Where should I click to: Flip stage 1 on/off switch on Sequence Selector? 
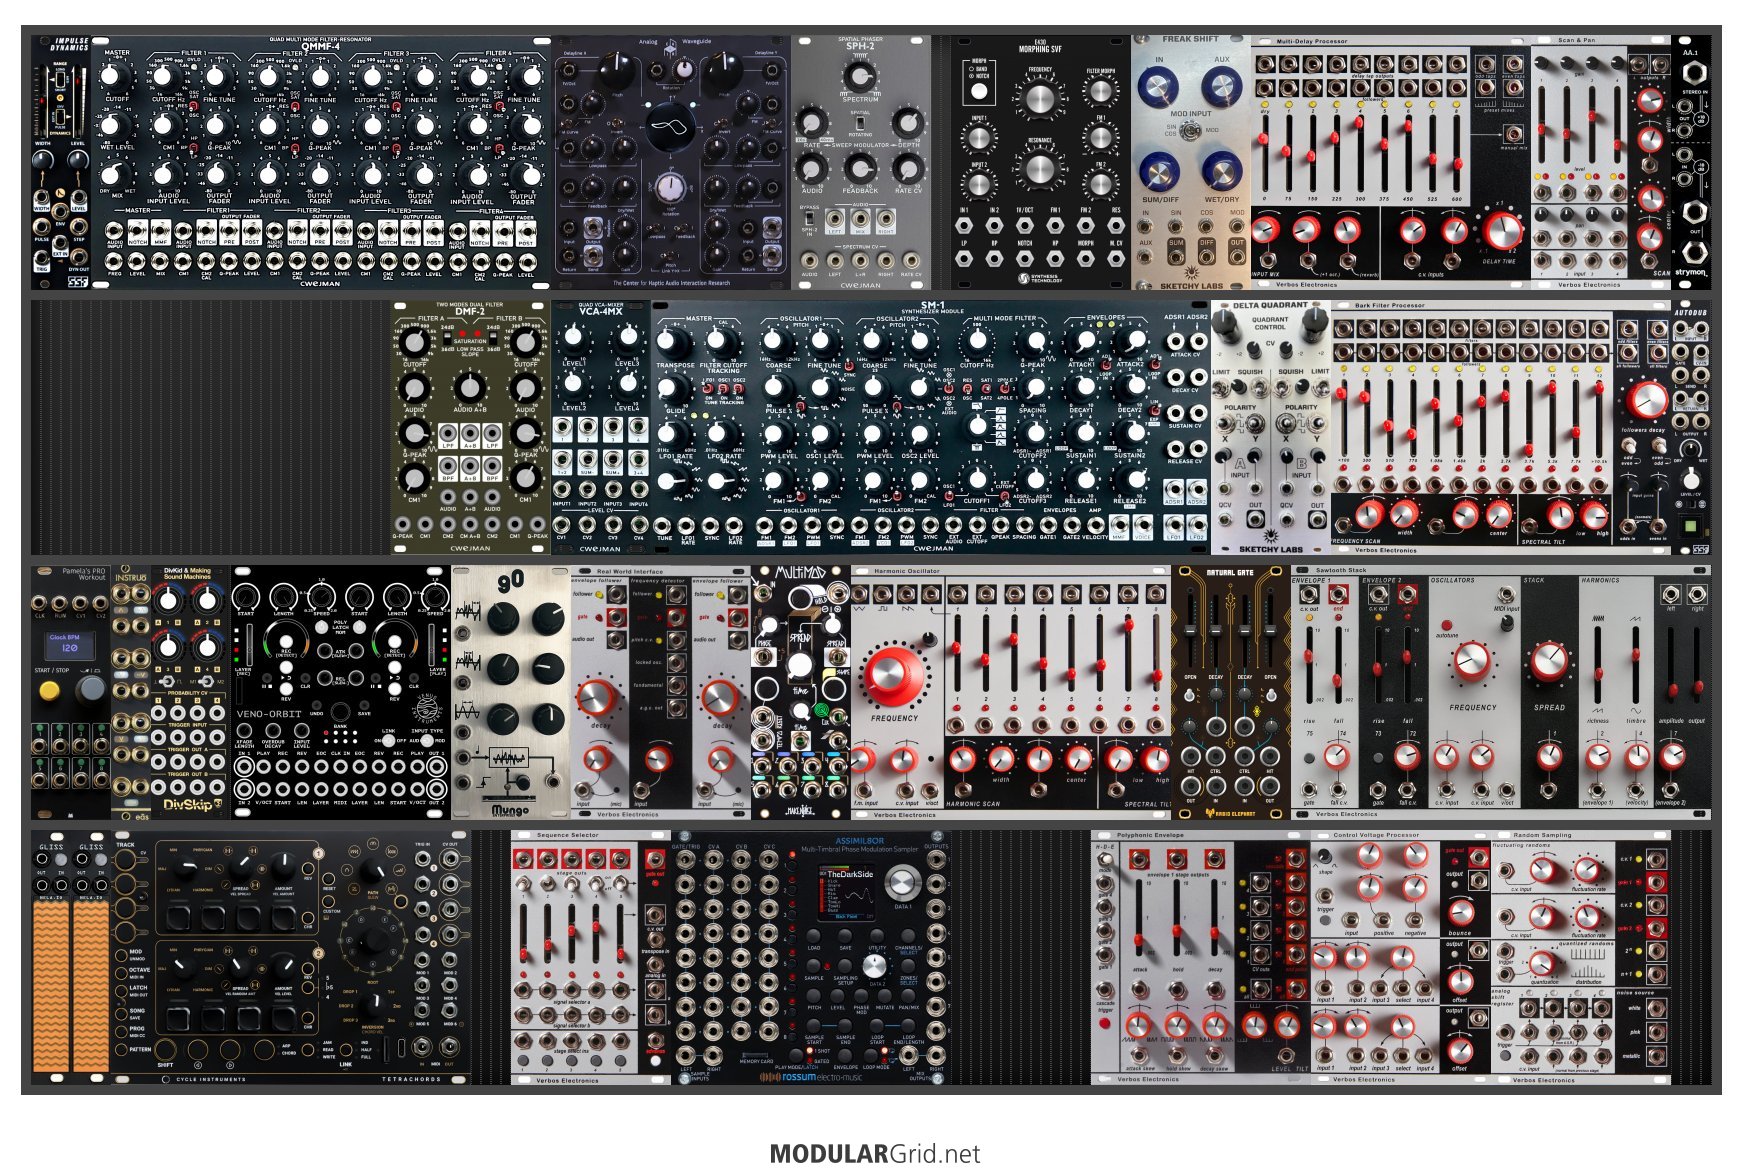coord(523,884)
